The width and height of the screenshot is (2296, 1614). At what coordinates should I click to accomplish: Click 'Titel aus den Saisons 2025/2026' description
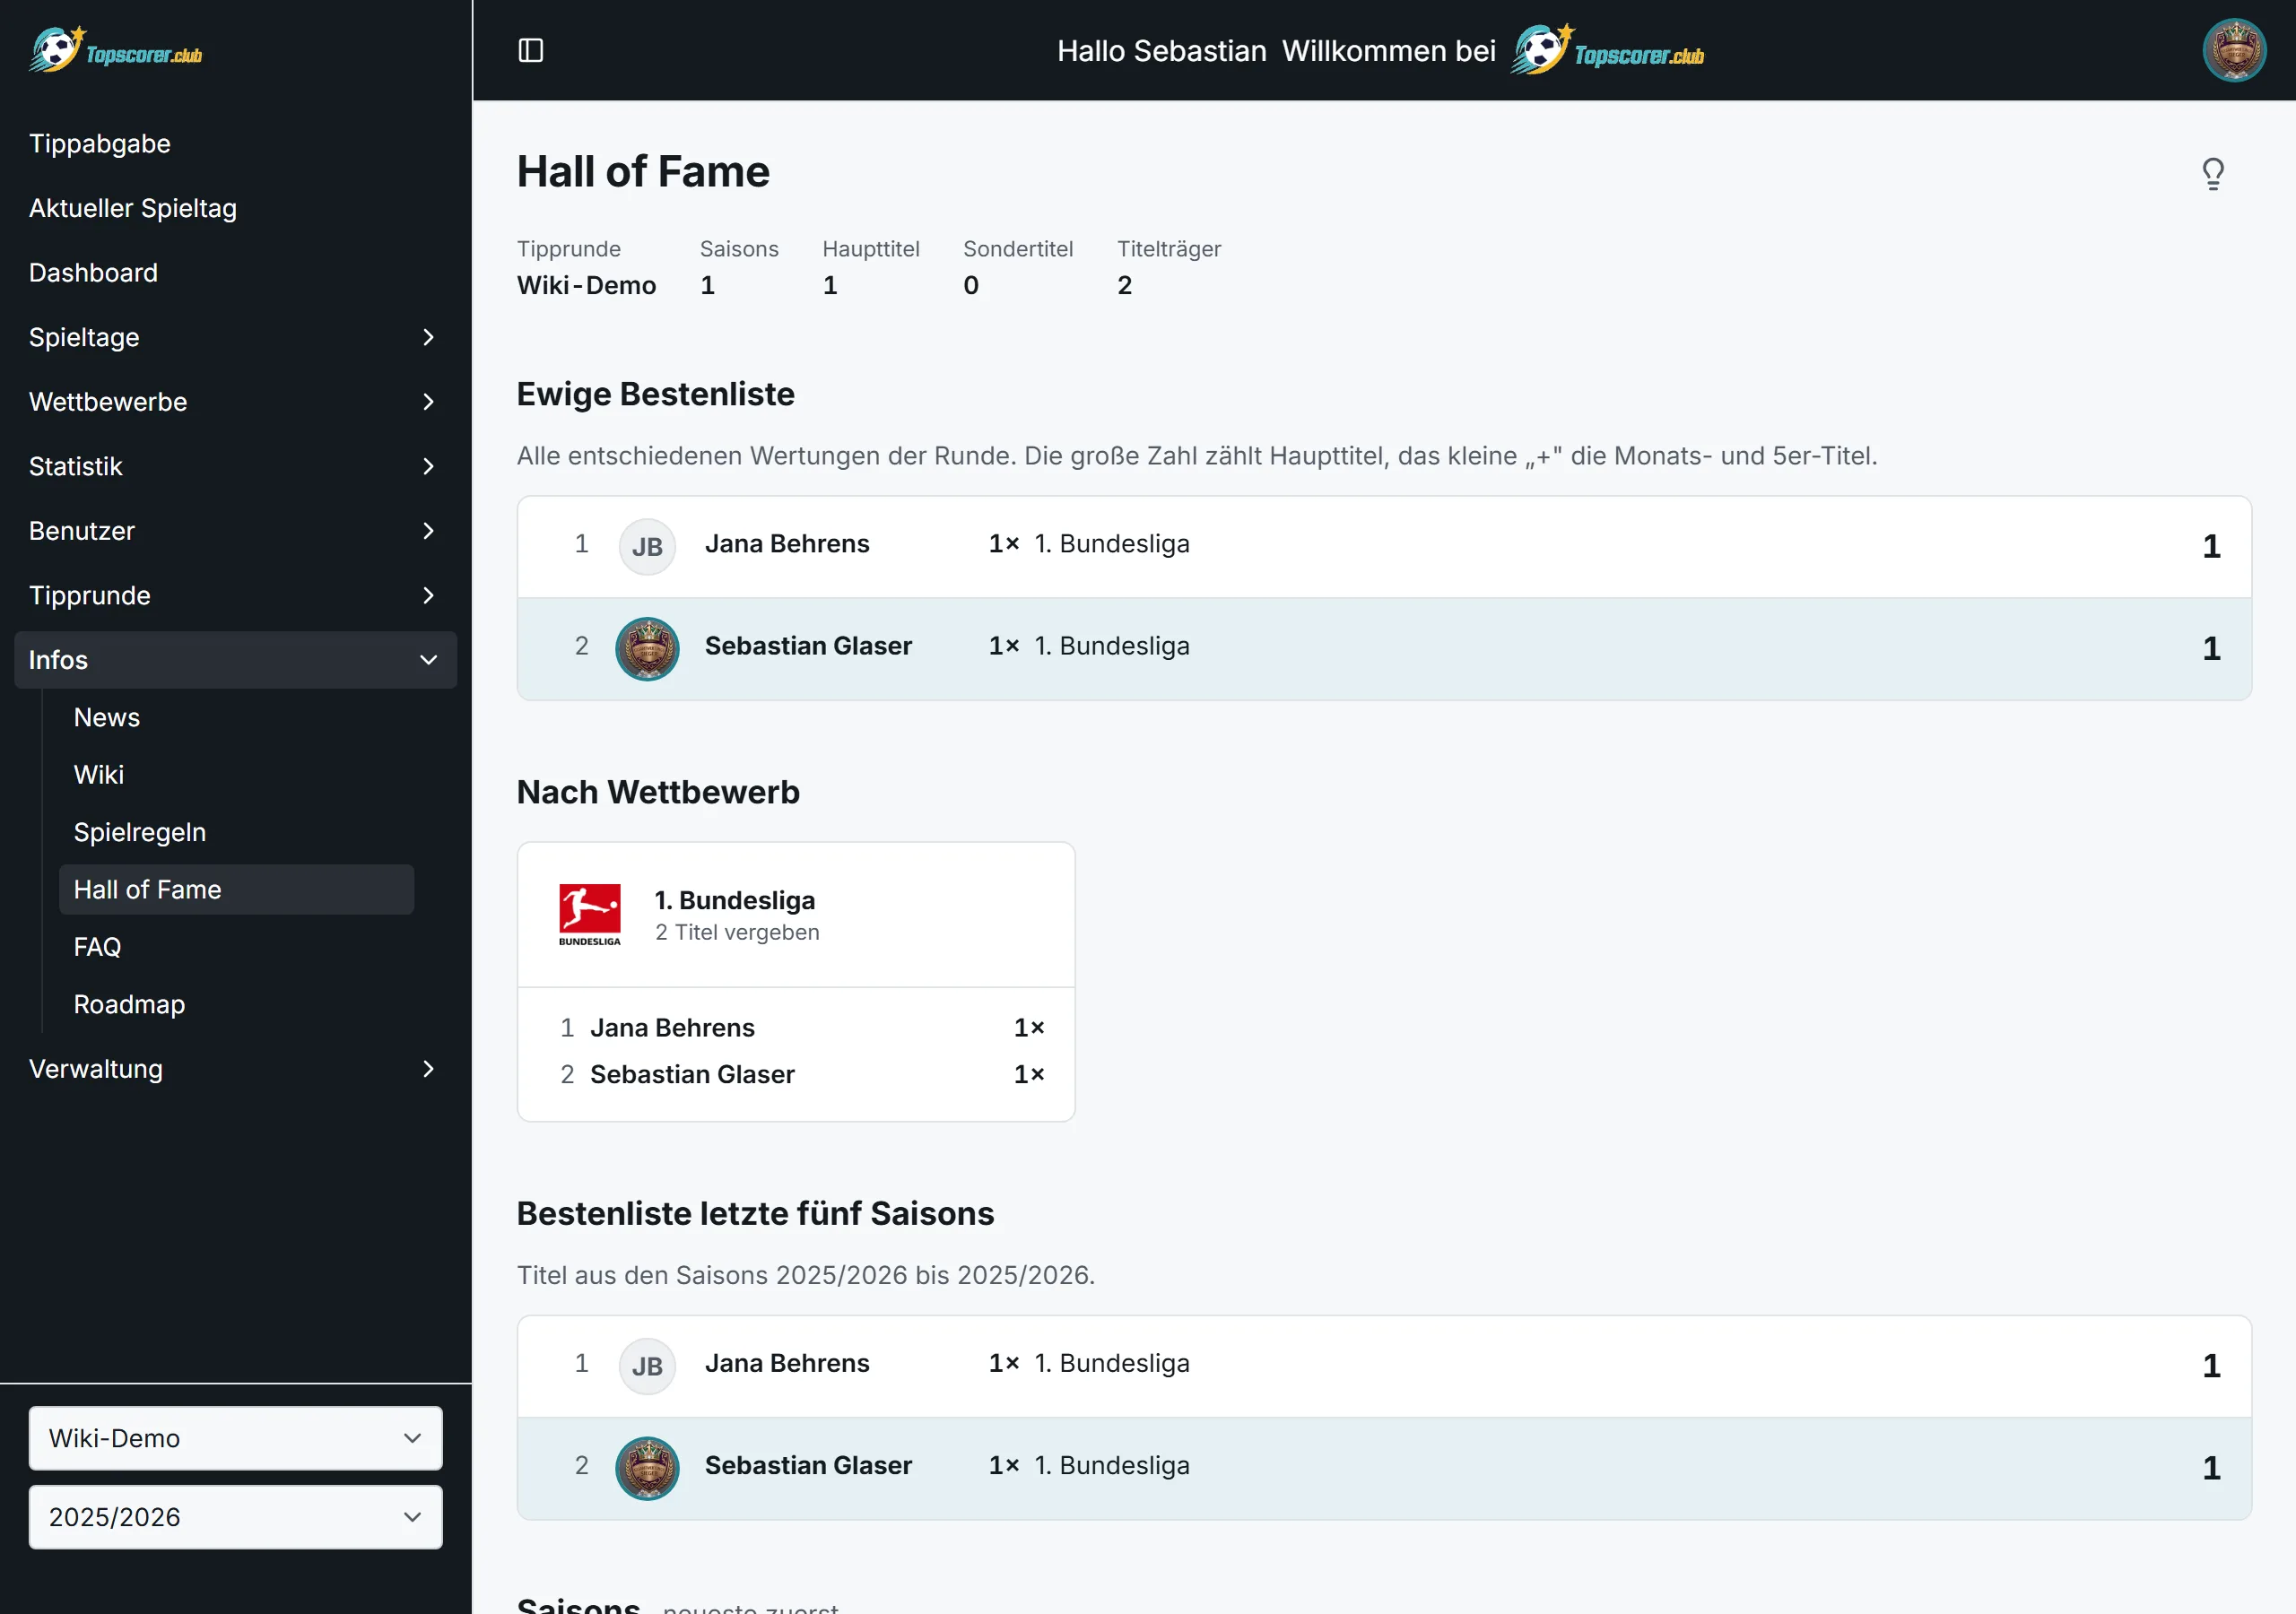(x=806, y=1275)
